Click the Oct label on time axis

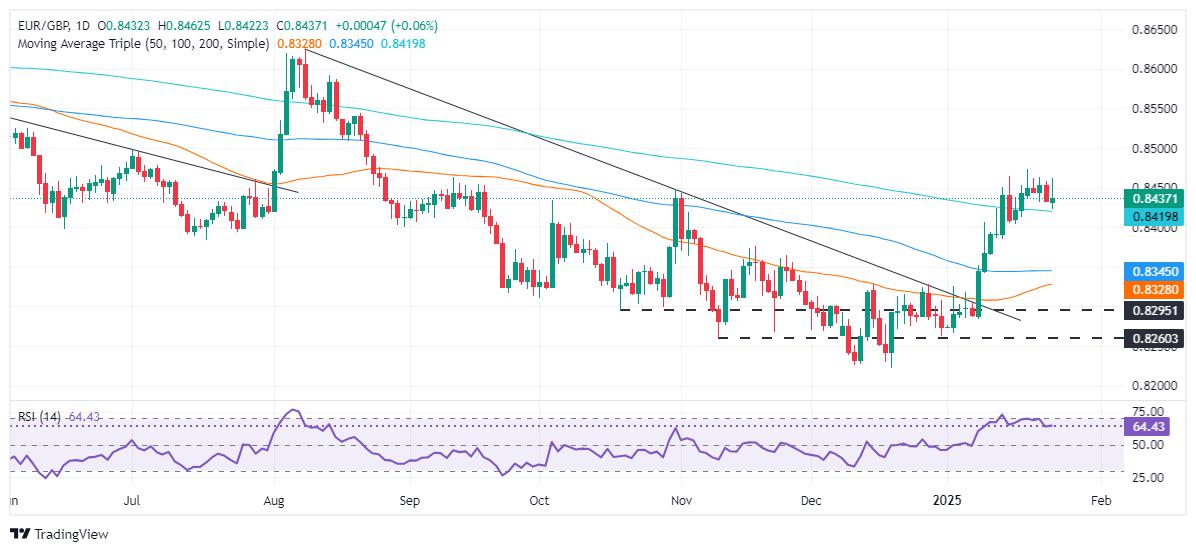539,503
